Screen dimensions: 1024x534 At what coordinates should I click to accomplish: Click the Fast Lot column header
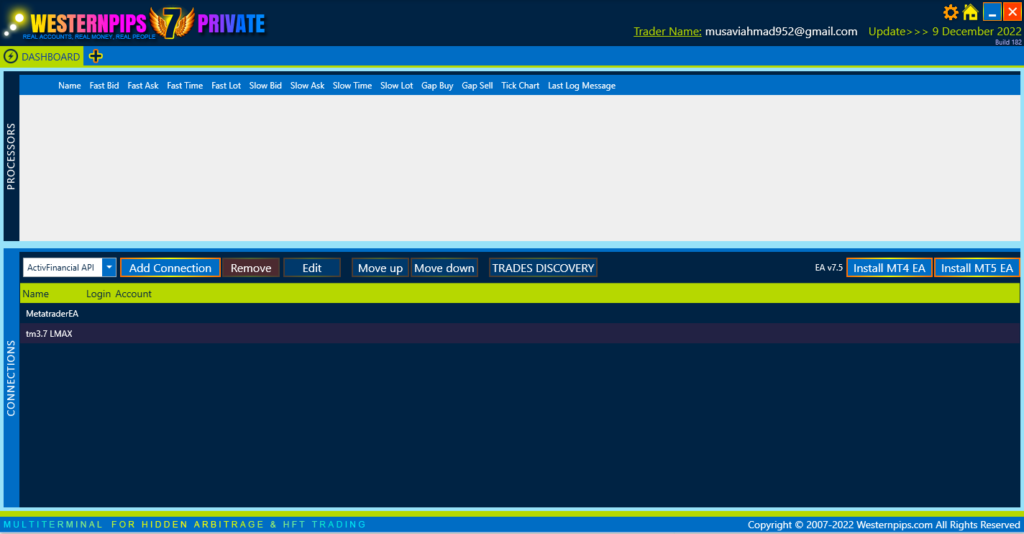(226, 86)
